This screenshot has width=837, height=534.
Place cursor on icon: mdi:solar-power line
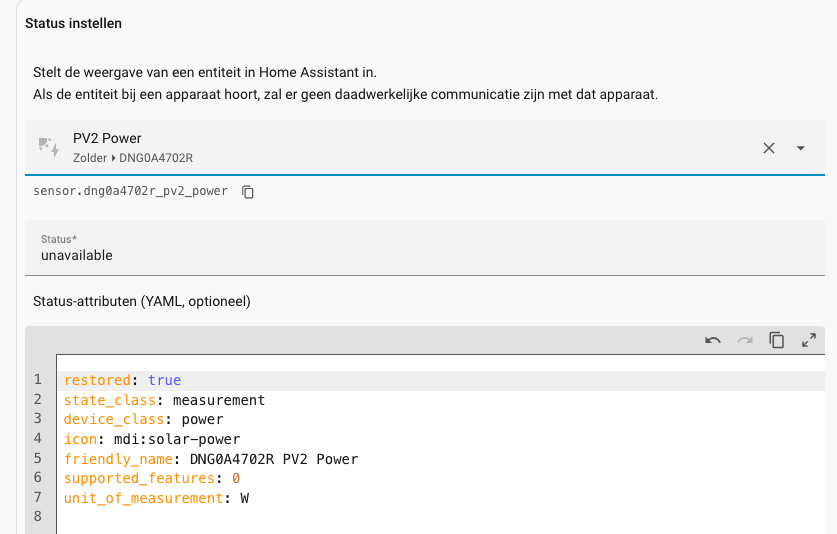coord(151,439)
